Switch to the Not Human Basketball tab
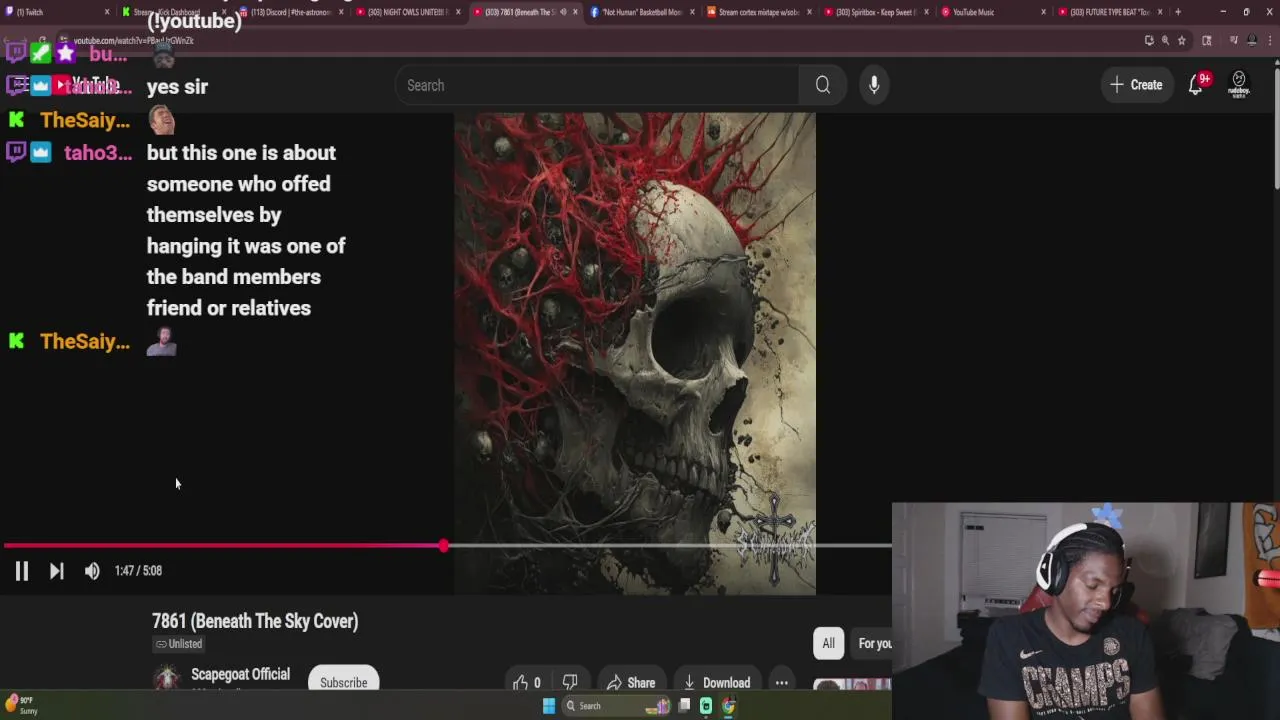1280x720 pixels. click(640, 12)
